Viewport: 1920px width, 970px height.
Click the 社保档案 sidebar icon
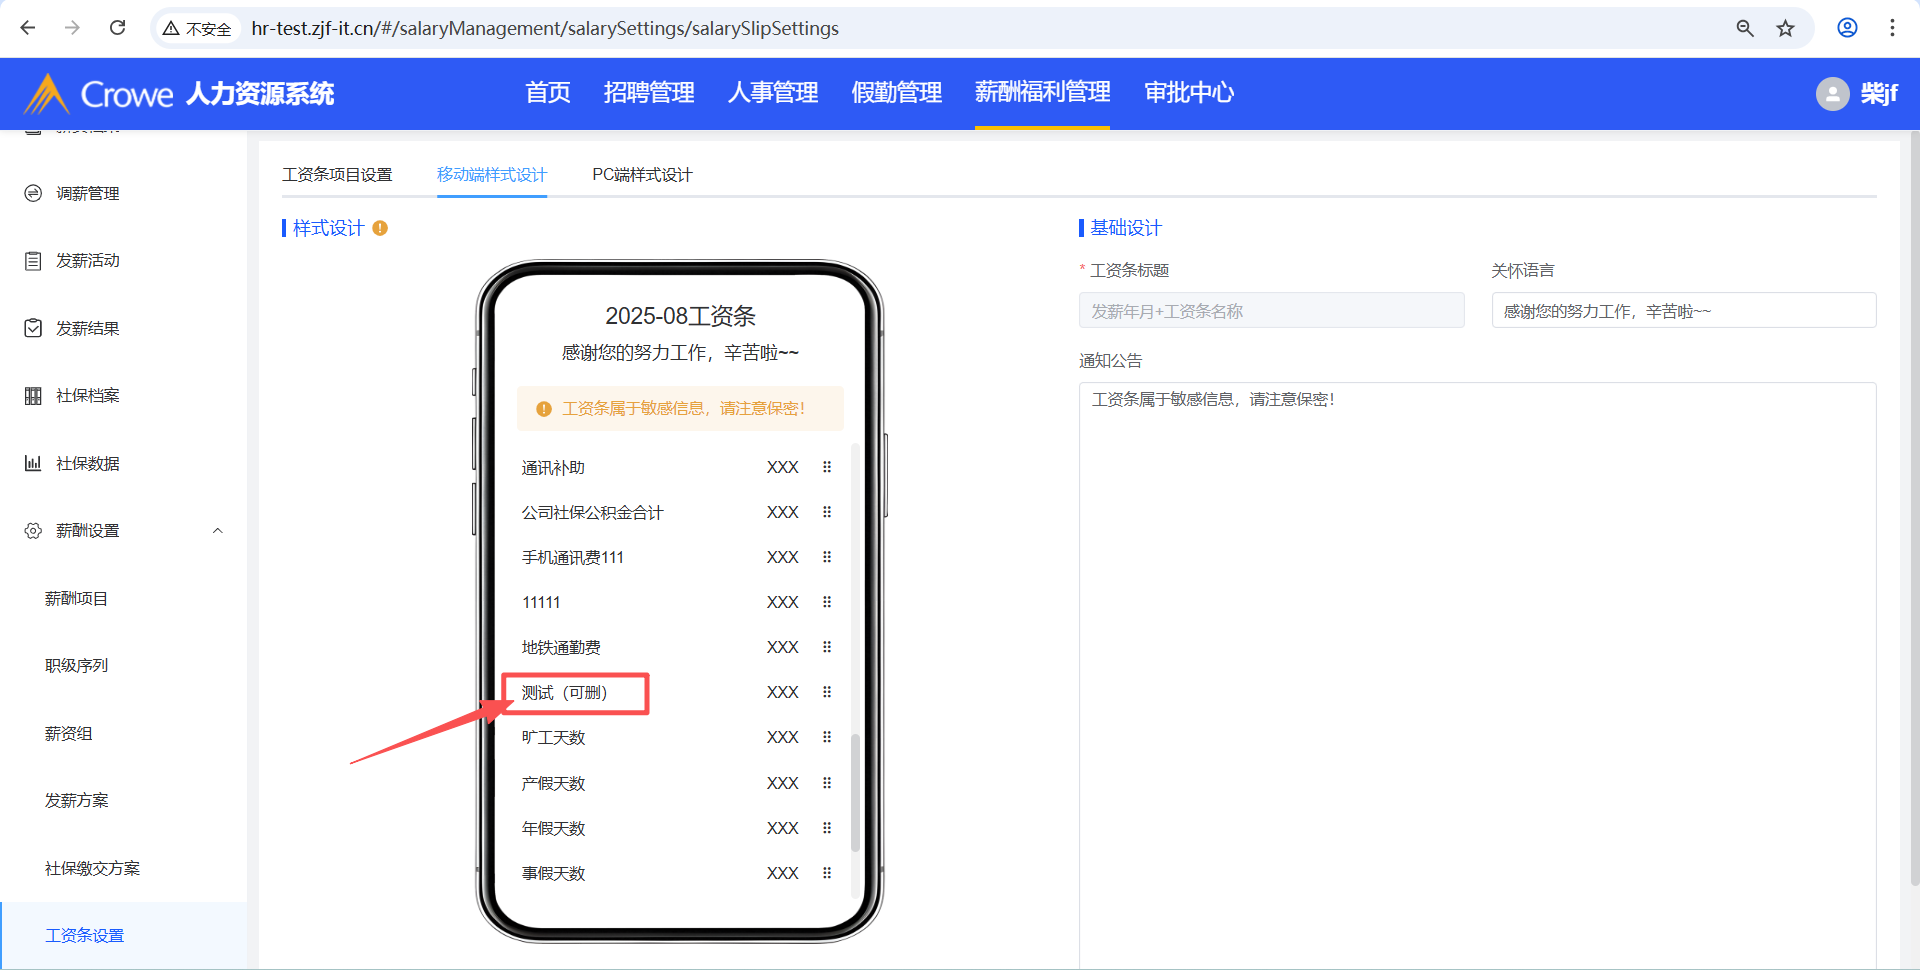(x=33, y=396)
